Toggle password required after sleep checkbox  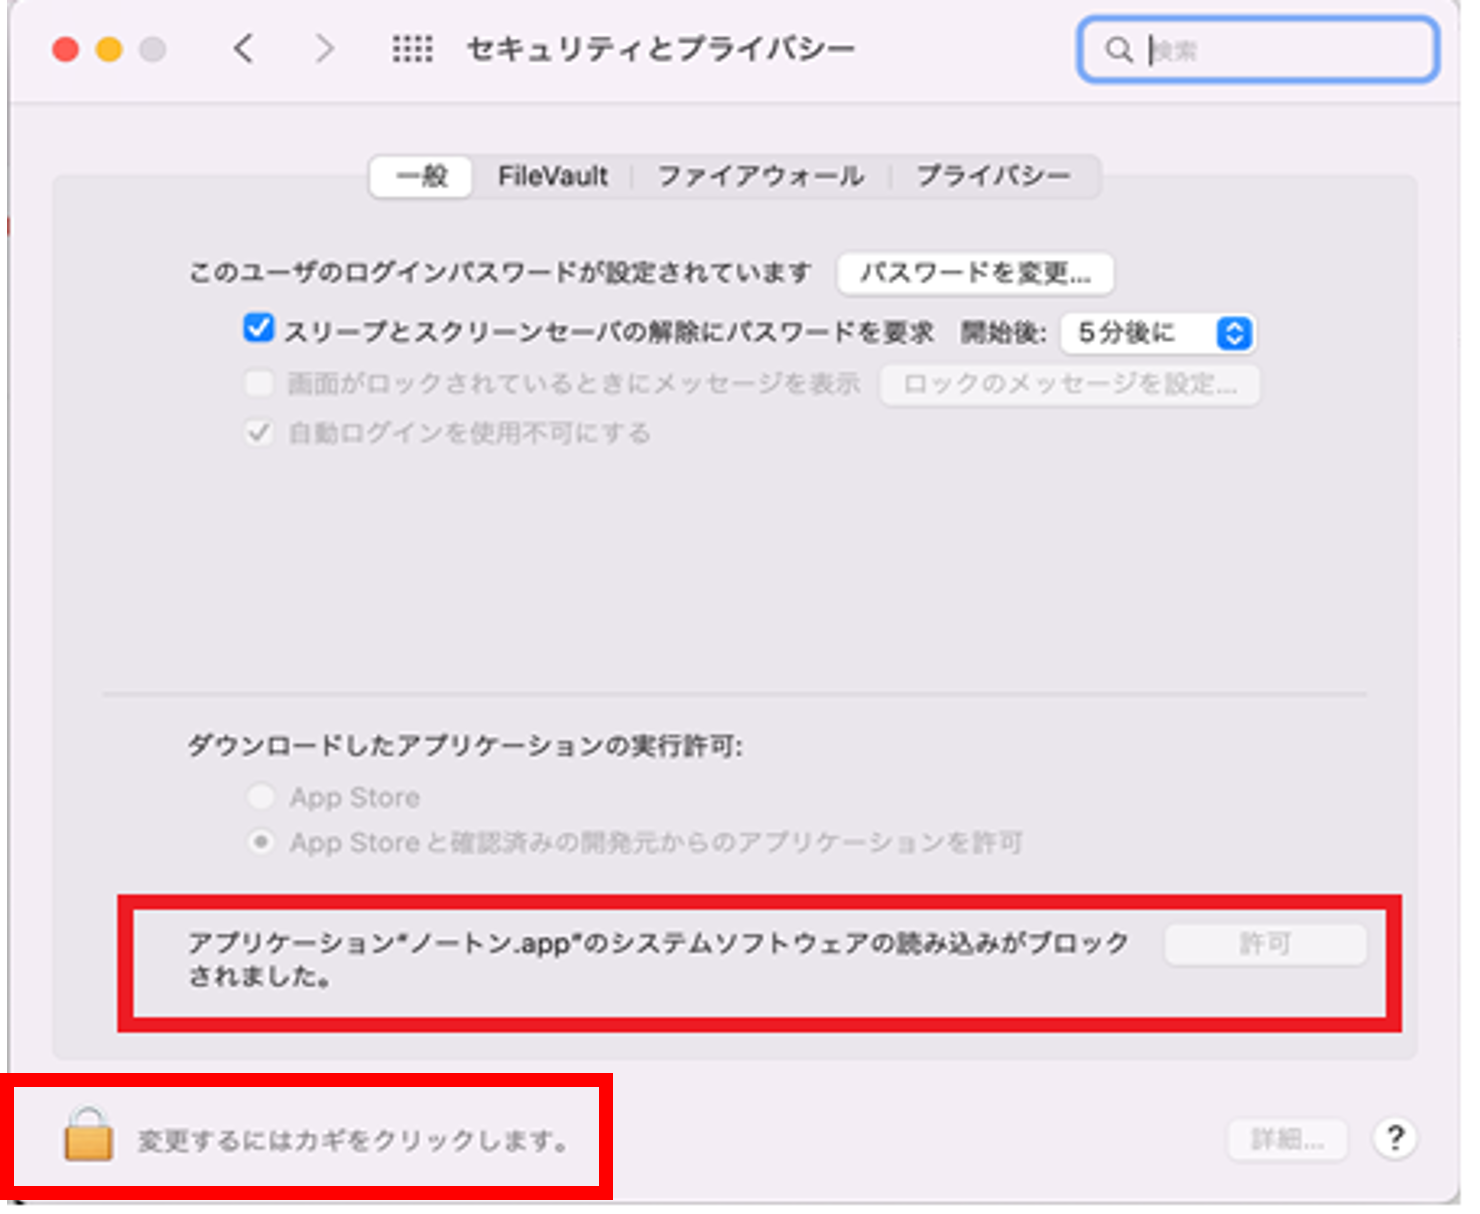click(x=259, y=329)
